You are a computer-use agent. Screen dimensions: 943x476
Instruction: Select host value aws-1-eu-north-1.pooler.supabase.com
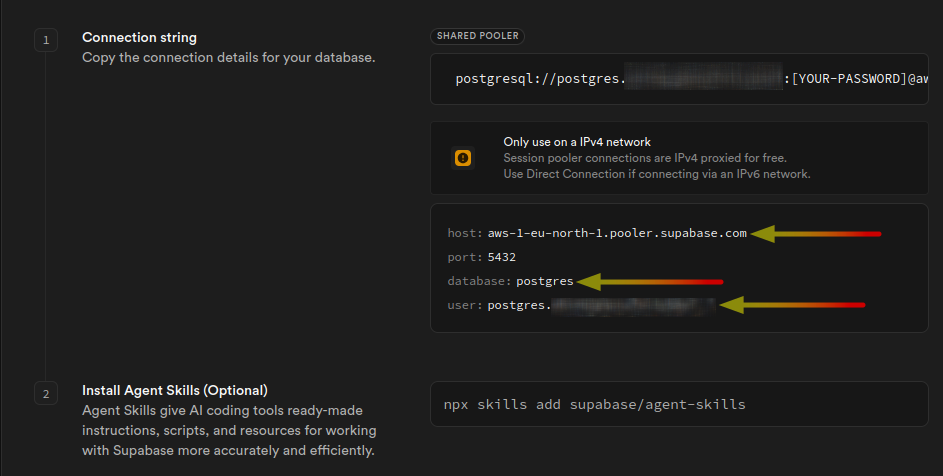[x=617, y=233]
